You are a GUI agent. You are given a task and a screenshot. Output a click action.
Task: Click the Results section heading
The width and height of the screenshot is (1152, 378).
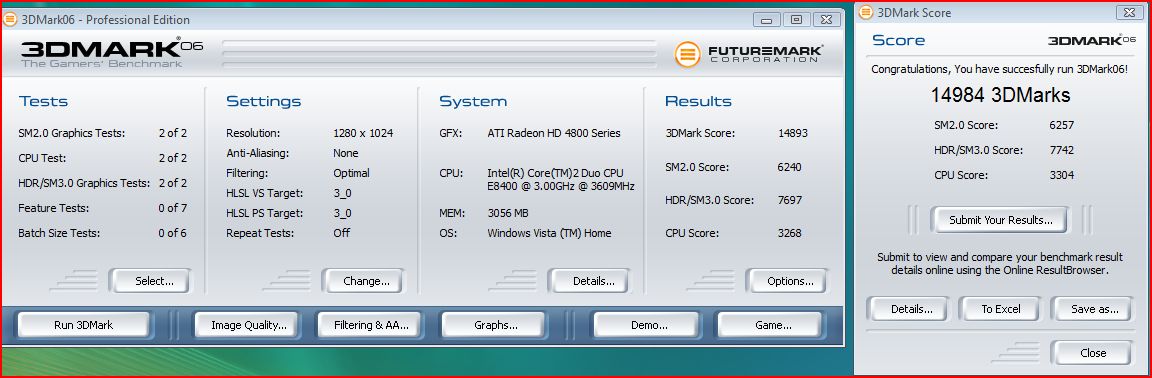click(x=698, y=101)
